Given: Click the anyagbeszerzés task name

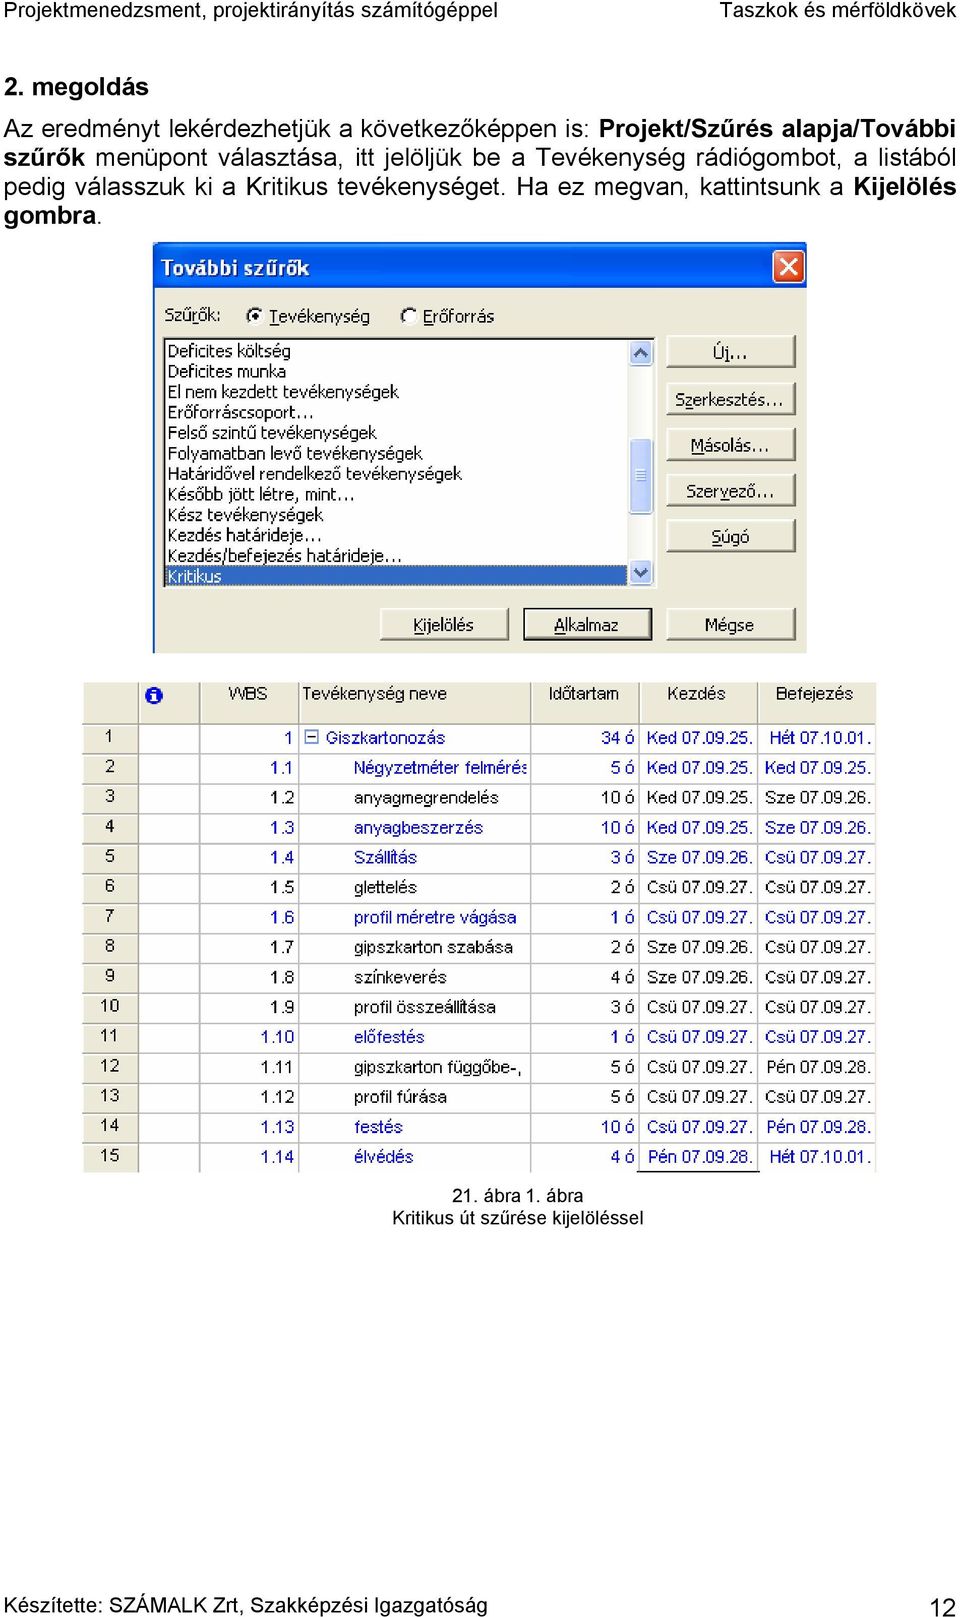Looking at the screenshot, I should click(x=418, y=828).
